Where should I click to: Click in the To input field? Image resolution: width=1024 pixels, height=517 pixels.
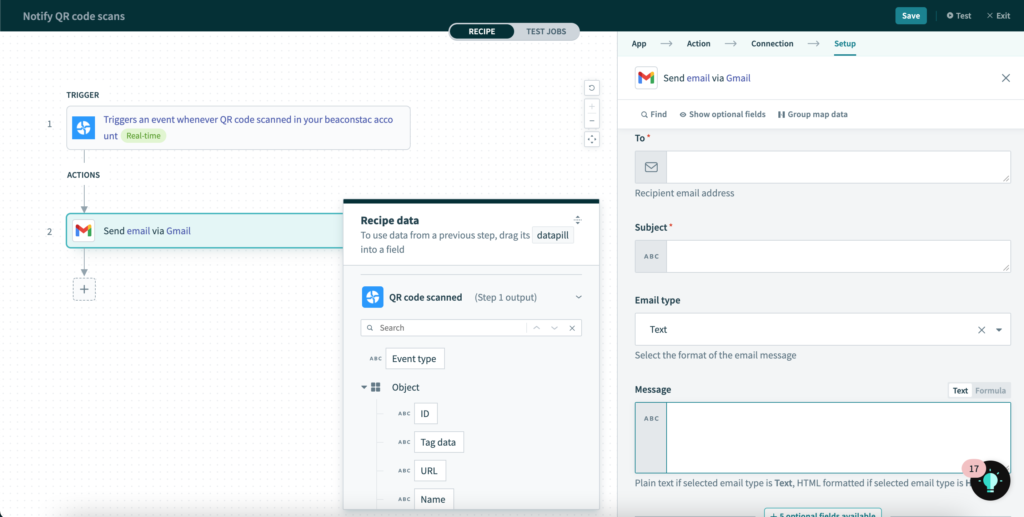(x=838, y=167)
